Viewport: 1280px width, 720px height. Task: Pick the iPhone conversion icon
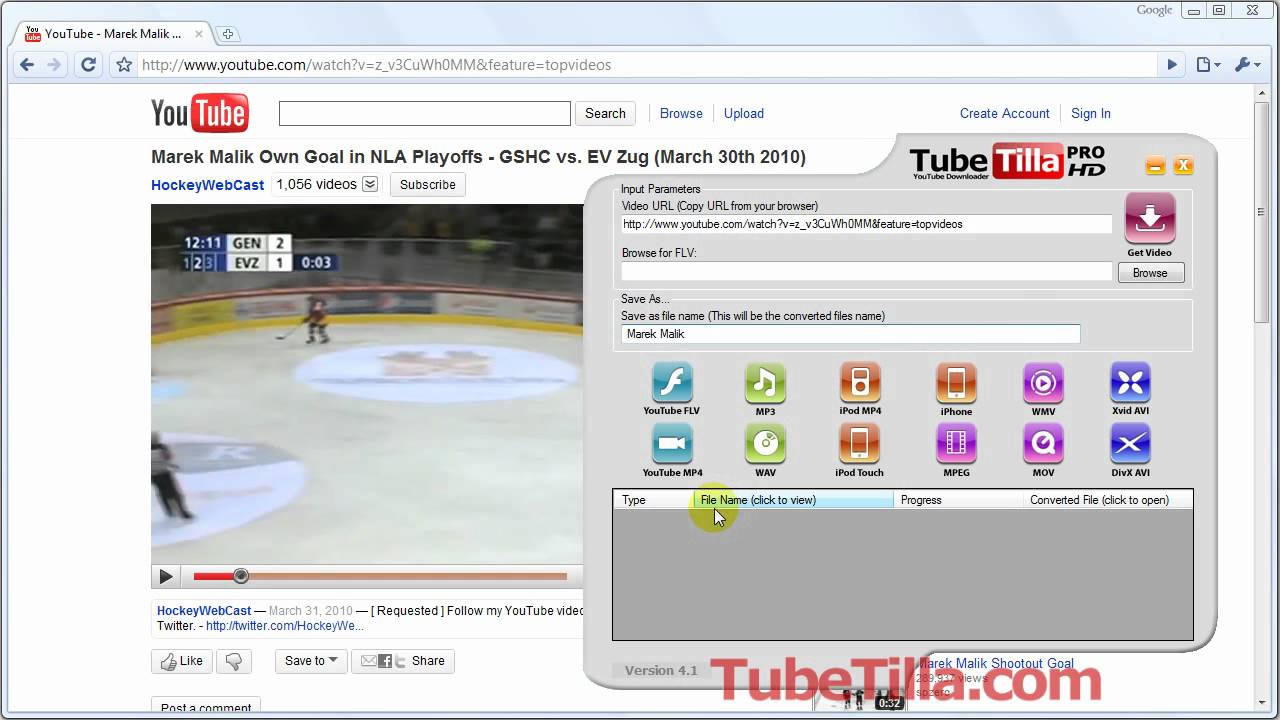point(956,383)
